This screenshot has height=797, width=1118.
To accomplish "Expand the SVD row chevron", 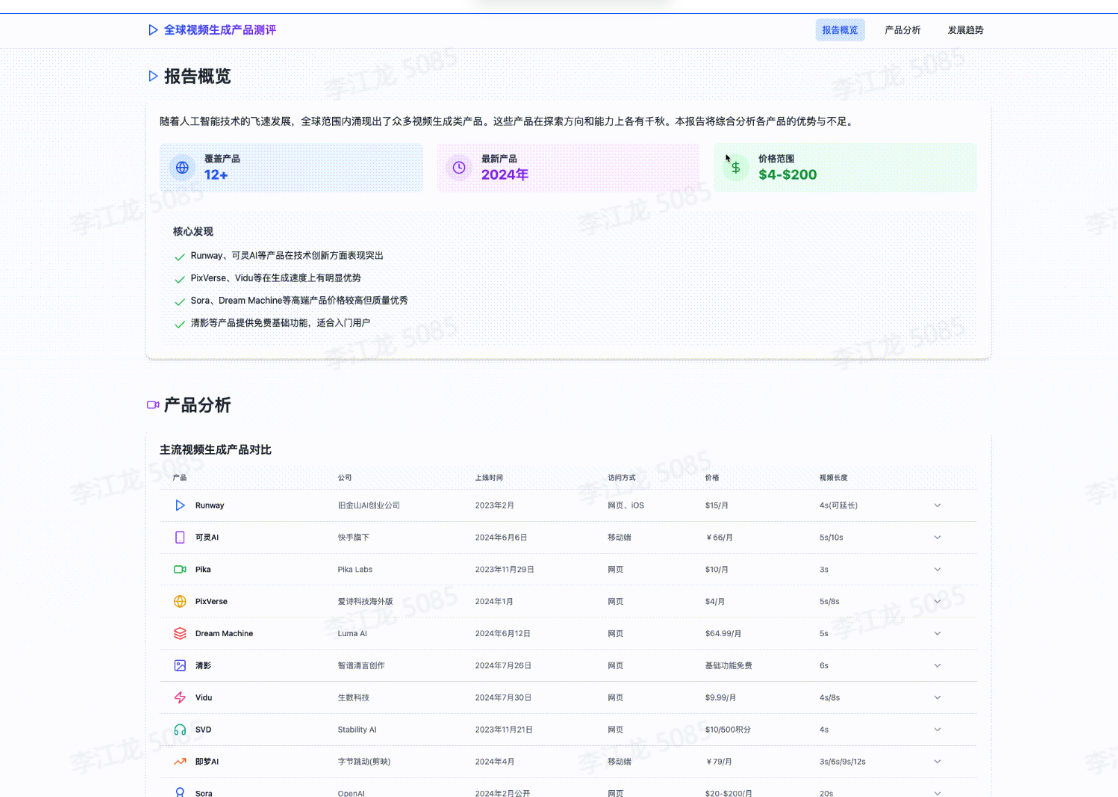I will pyautogui.click(x=938, y=729).
